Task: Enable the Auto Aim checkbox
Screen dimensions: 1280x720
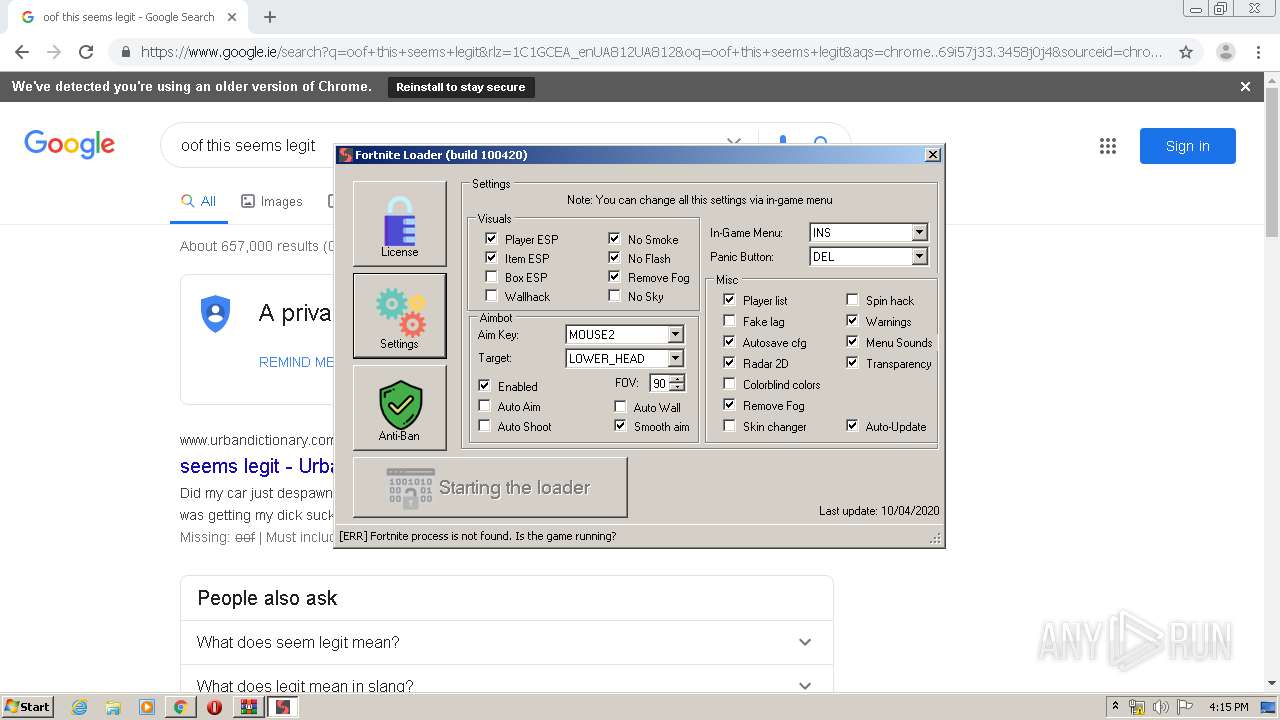Action: [x=484, y=406]
